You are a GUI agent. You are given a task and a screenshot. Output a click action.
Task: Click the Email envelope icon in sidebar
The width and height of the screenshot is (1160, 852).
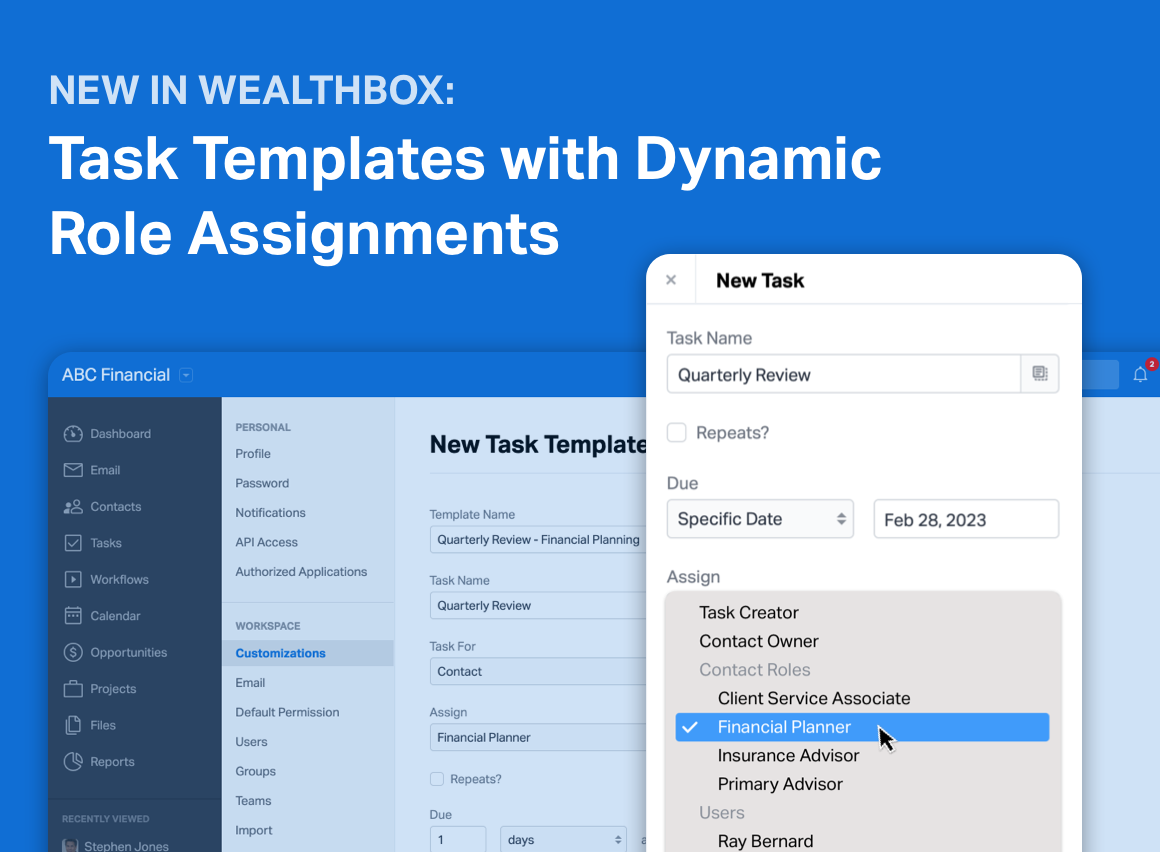(x=72, y=470)
